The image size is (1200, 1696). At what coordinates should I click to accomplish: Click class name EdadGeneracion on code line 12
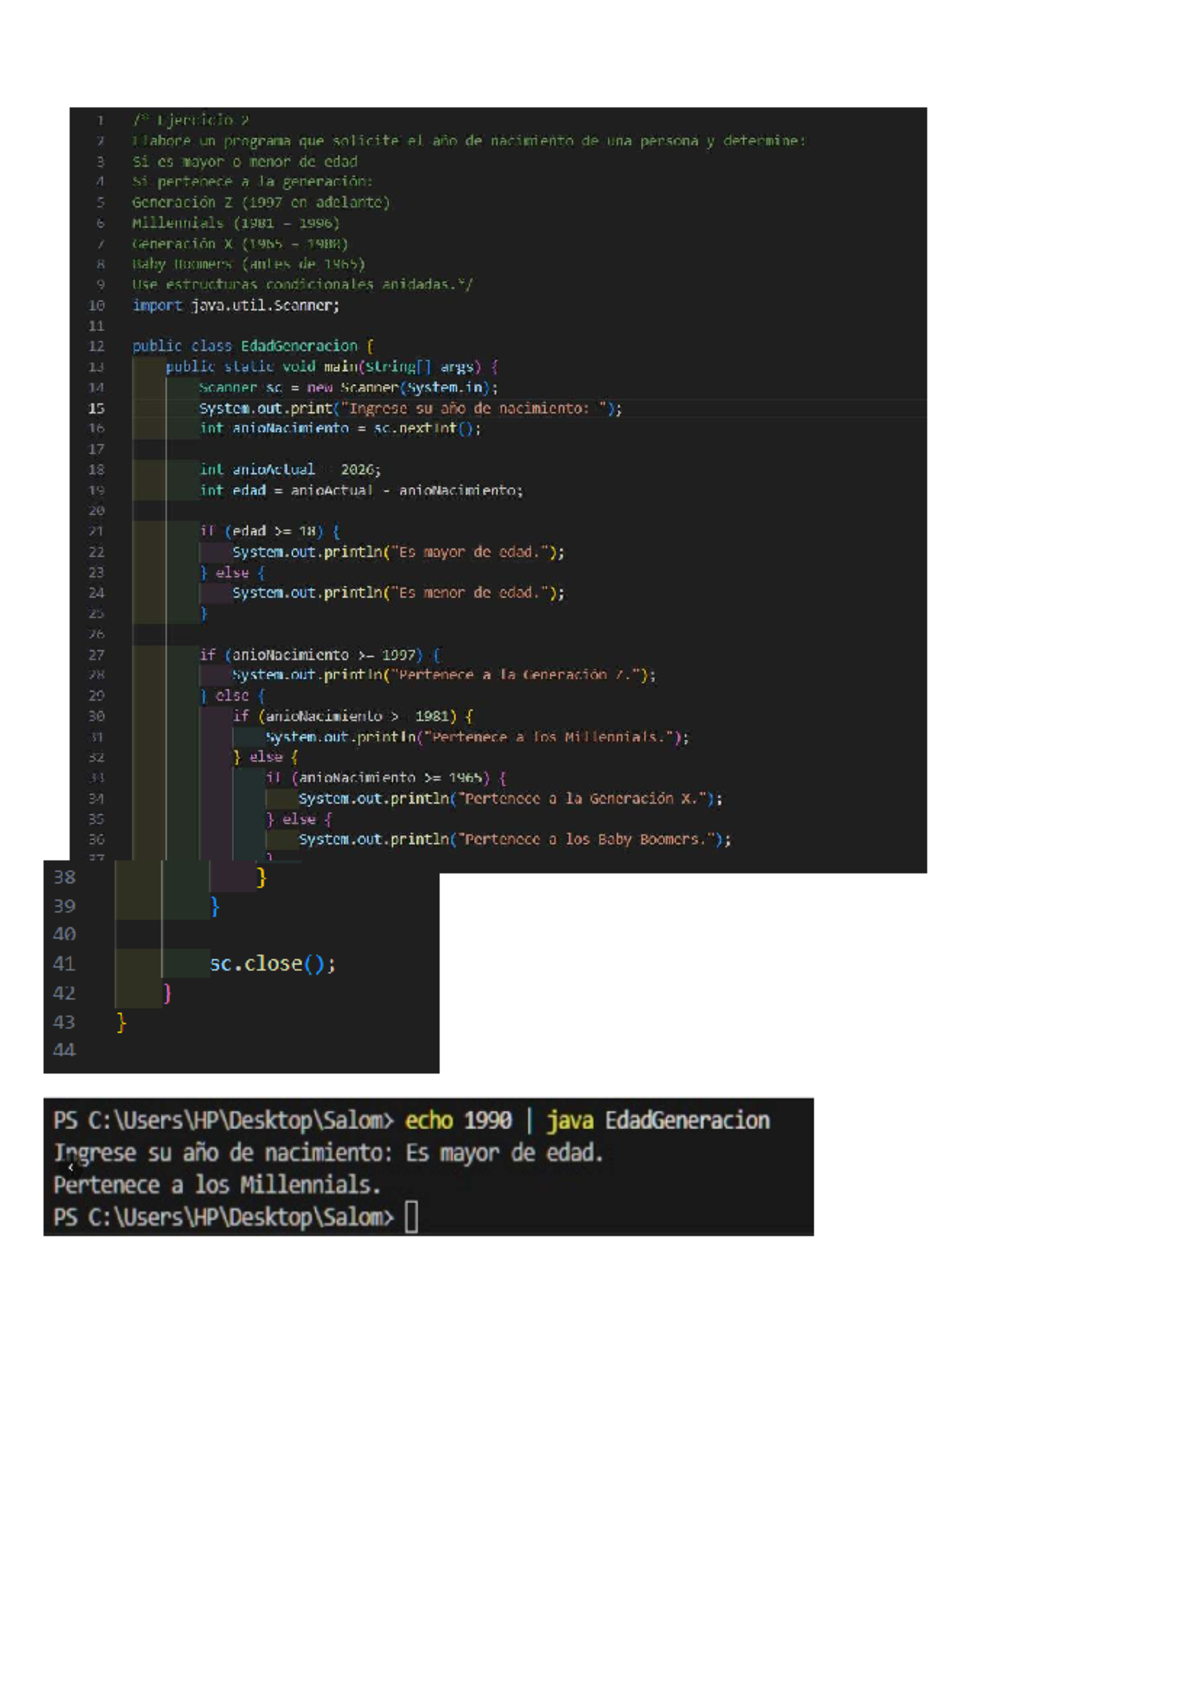pyautogui.click(x=299, y=346)
